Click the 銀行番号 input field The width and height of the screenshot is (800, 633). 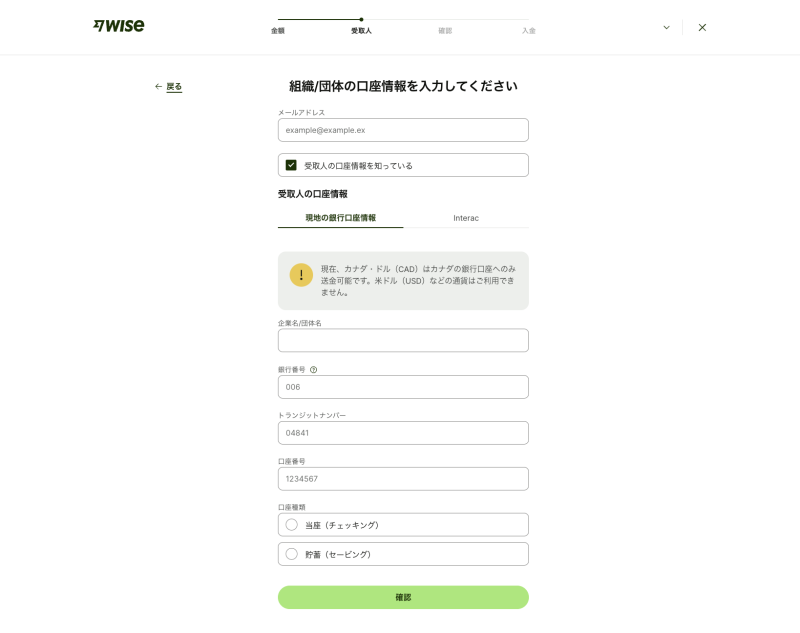click(x=403, y=387)
